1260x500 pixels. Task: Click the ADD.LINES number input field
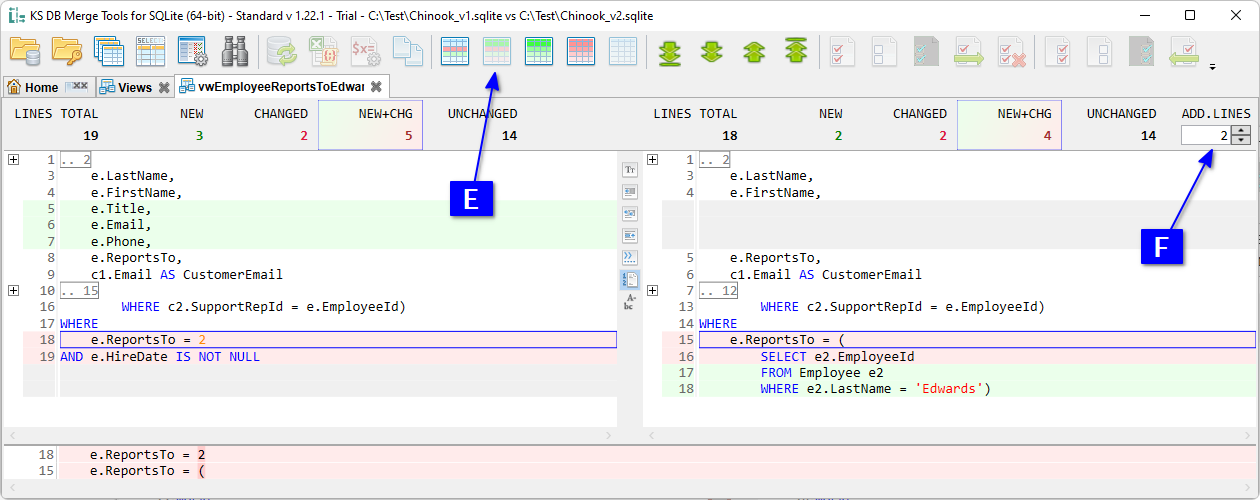pos(1205,135)
